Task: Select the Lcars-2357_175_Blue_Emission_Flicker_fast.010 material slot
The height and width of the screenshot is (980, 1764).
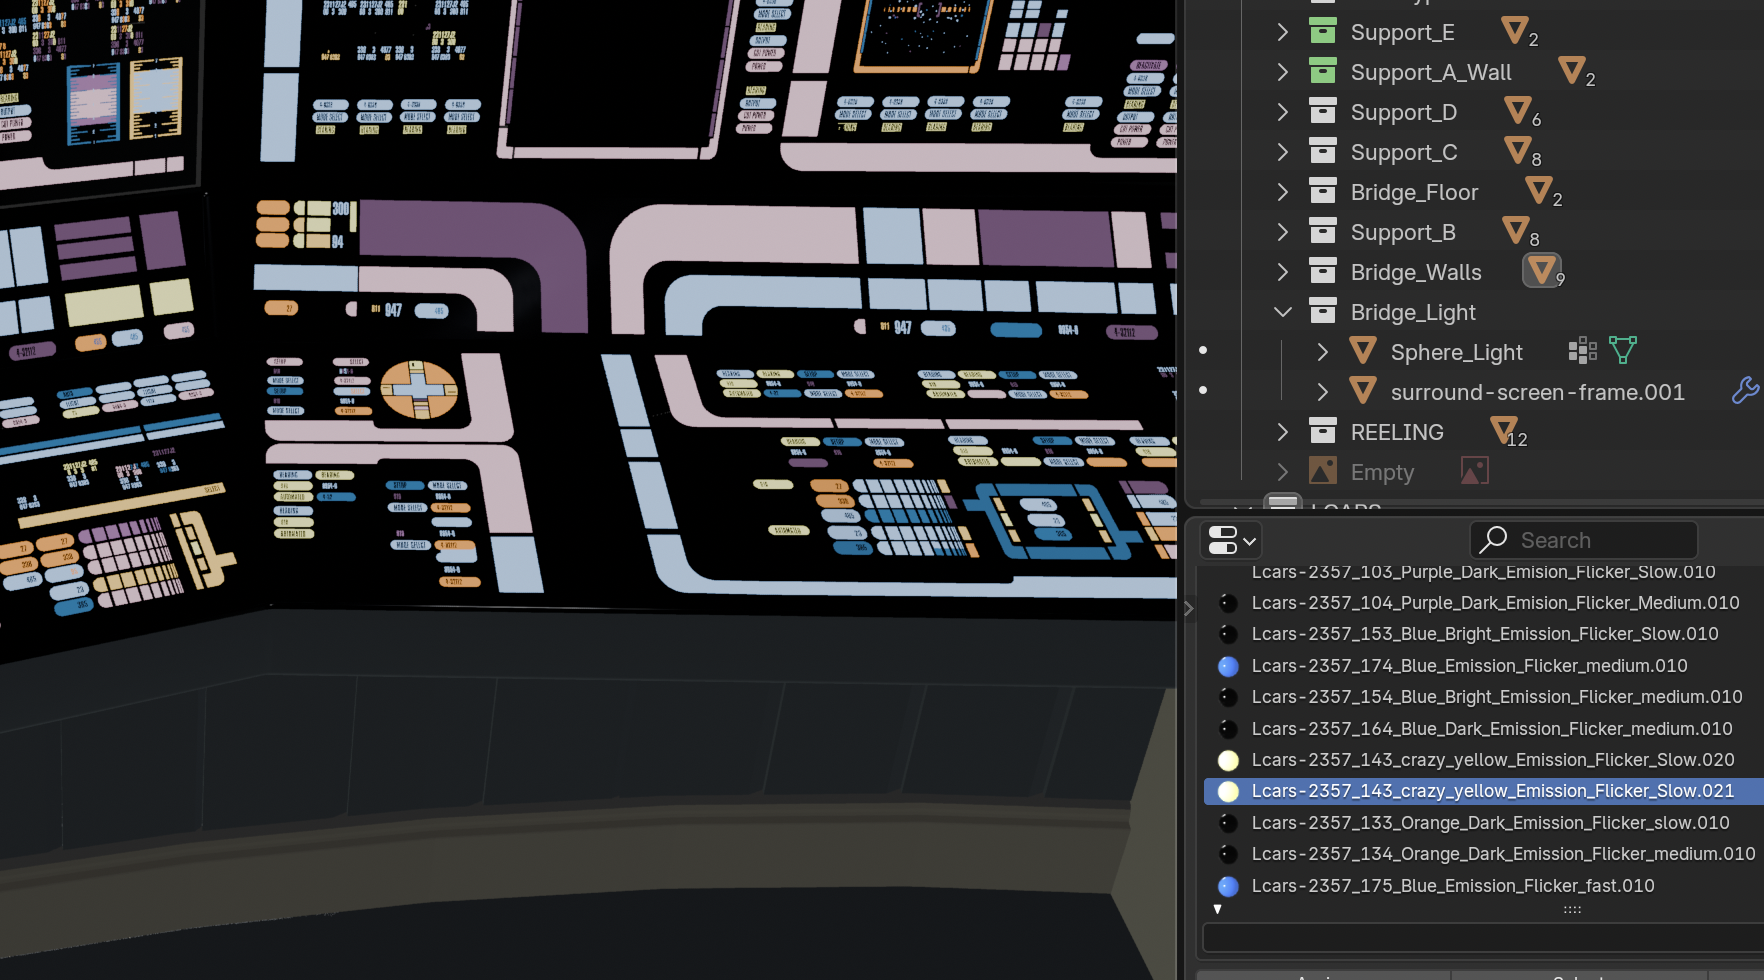Action: pyautogui.click(x=1452, y=886)
